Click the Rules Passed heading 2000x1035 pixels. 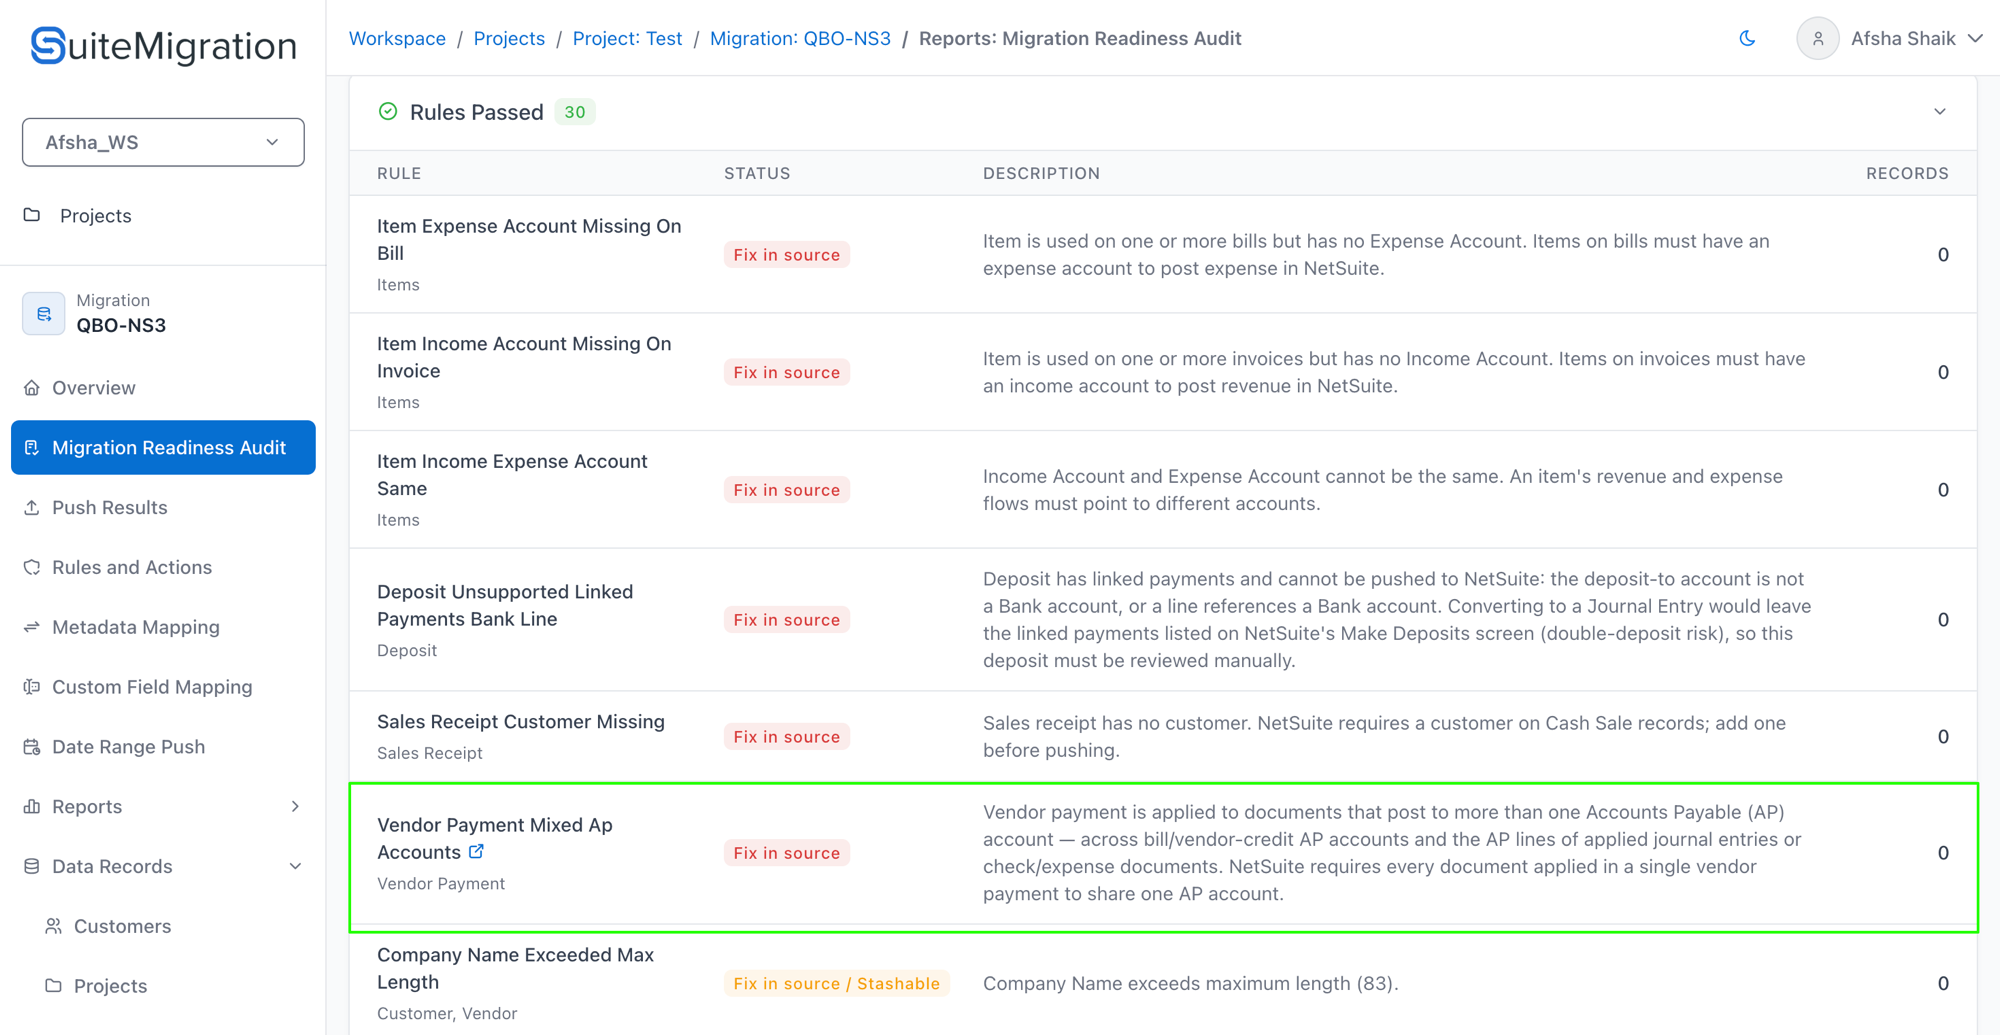coord(477,112)
